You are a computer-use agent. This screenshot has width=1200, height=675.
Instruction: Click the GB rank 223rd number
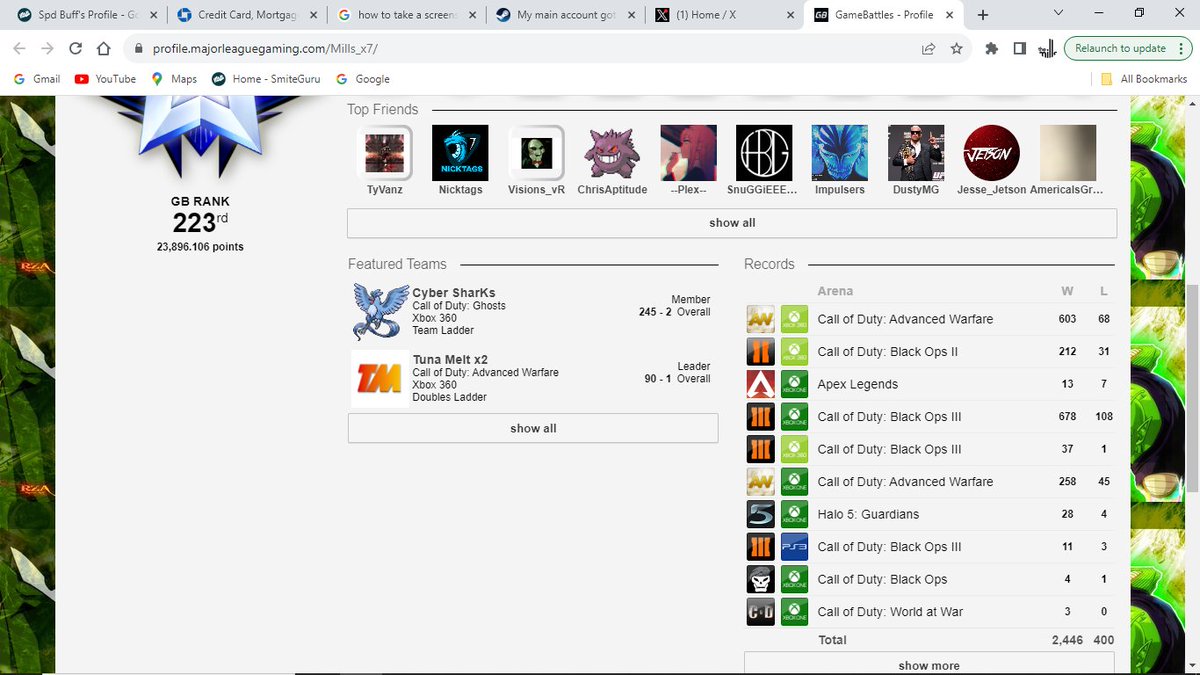click(200, 222)
